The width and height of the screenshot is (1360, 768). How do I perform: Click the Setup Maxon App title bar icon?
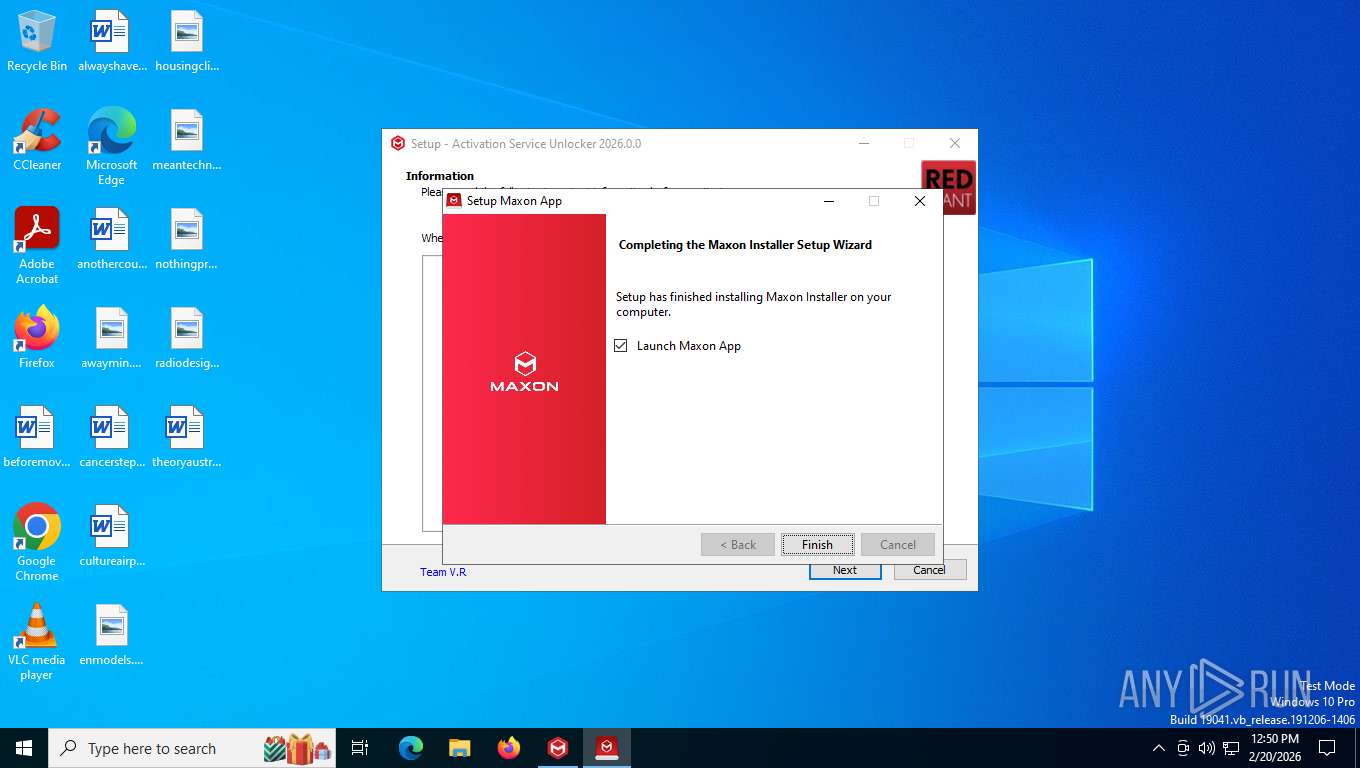point(455,201)
